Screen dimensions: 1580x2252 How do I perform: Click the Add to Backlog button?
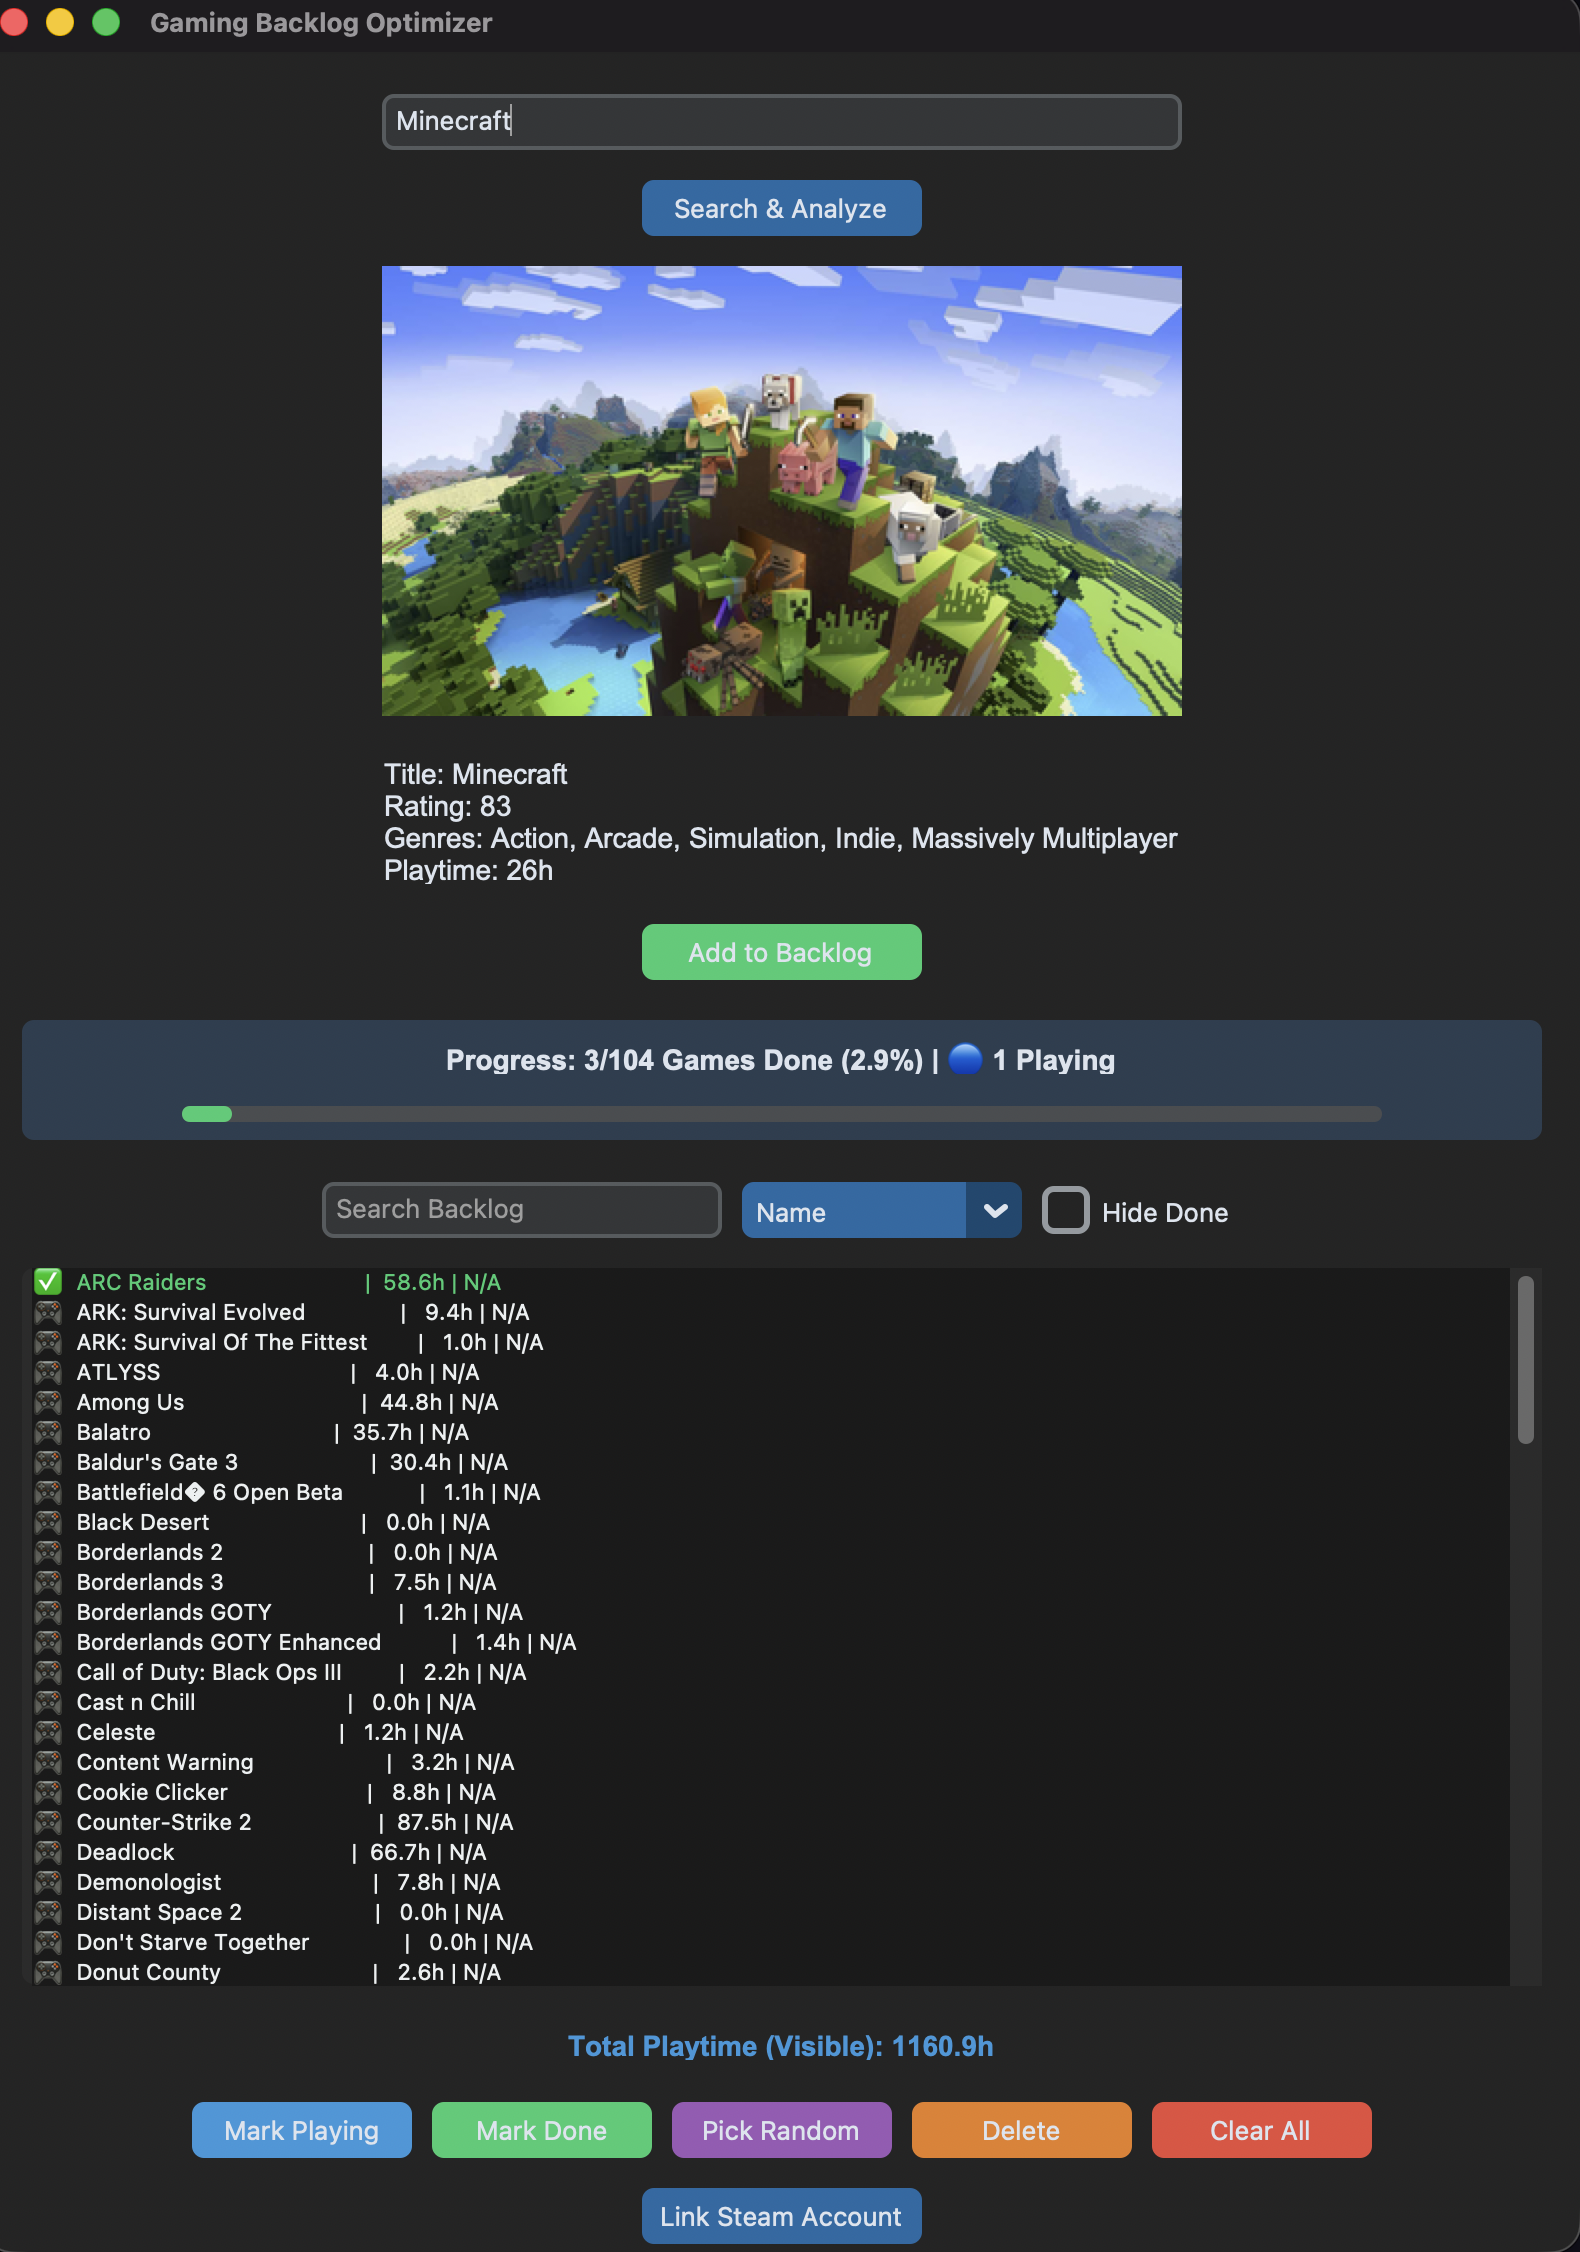click(x=781, y=952)
